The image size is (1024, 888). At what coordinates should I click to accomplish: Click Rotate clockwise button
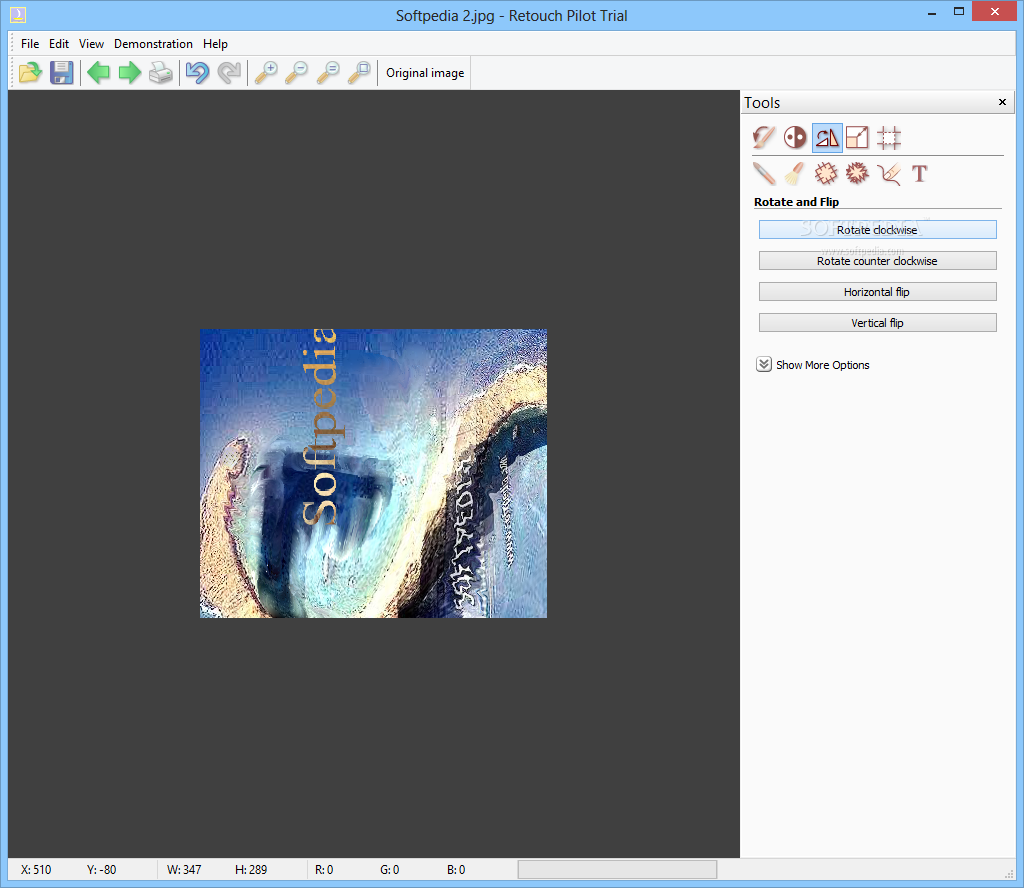[x=877, y=230]
